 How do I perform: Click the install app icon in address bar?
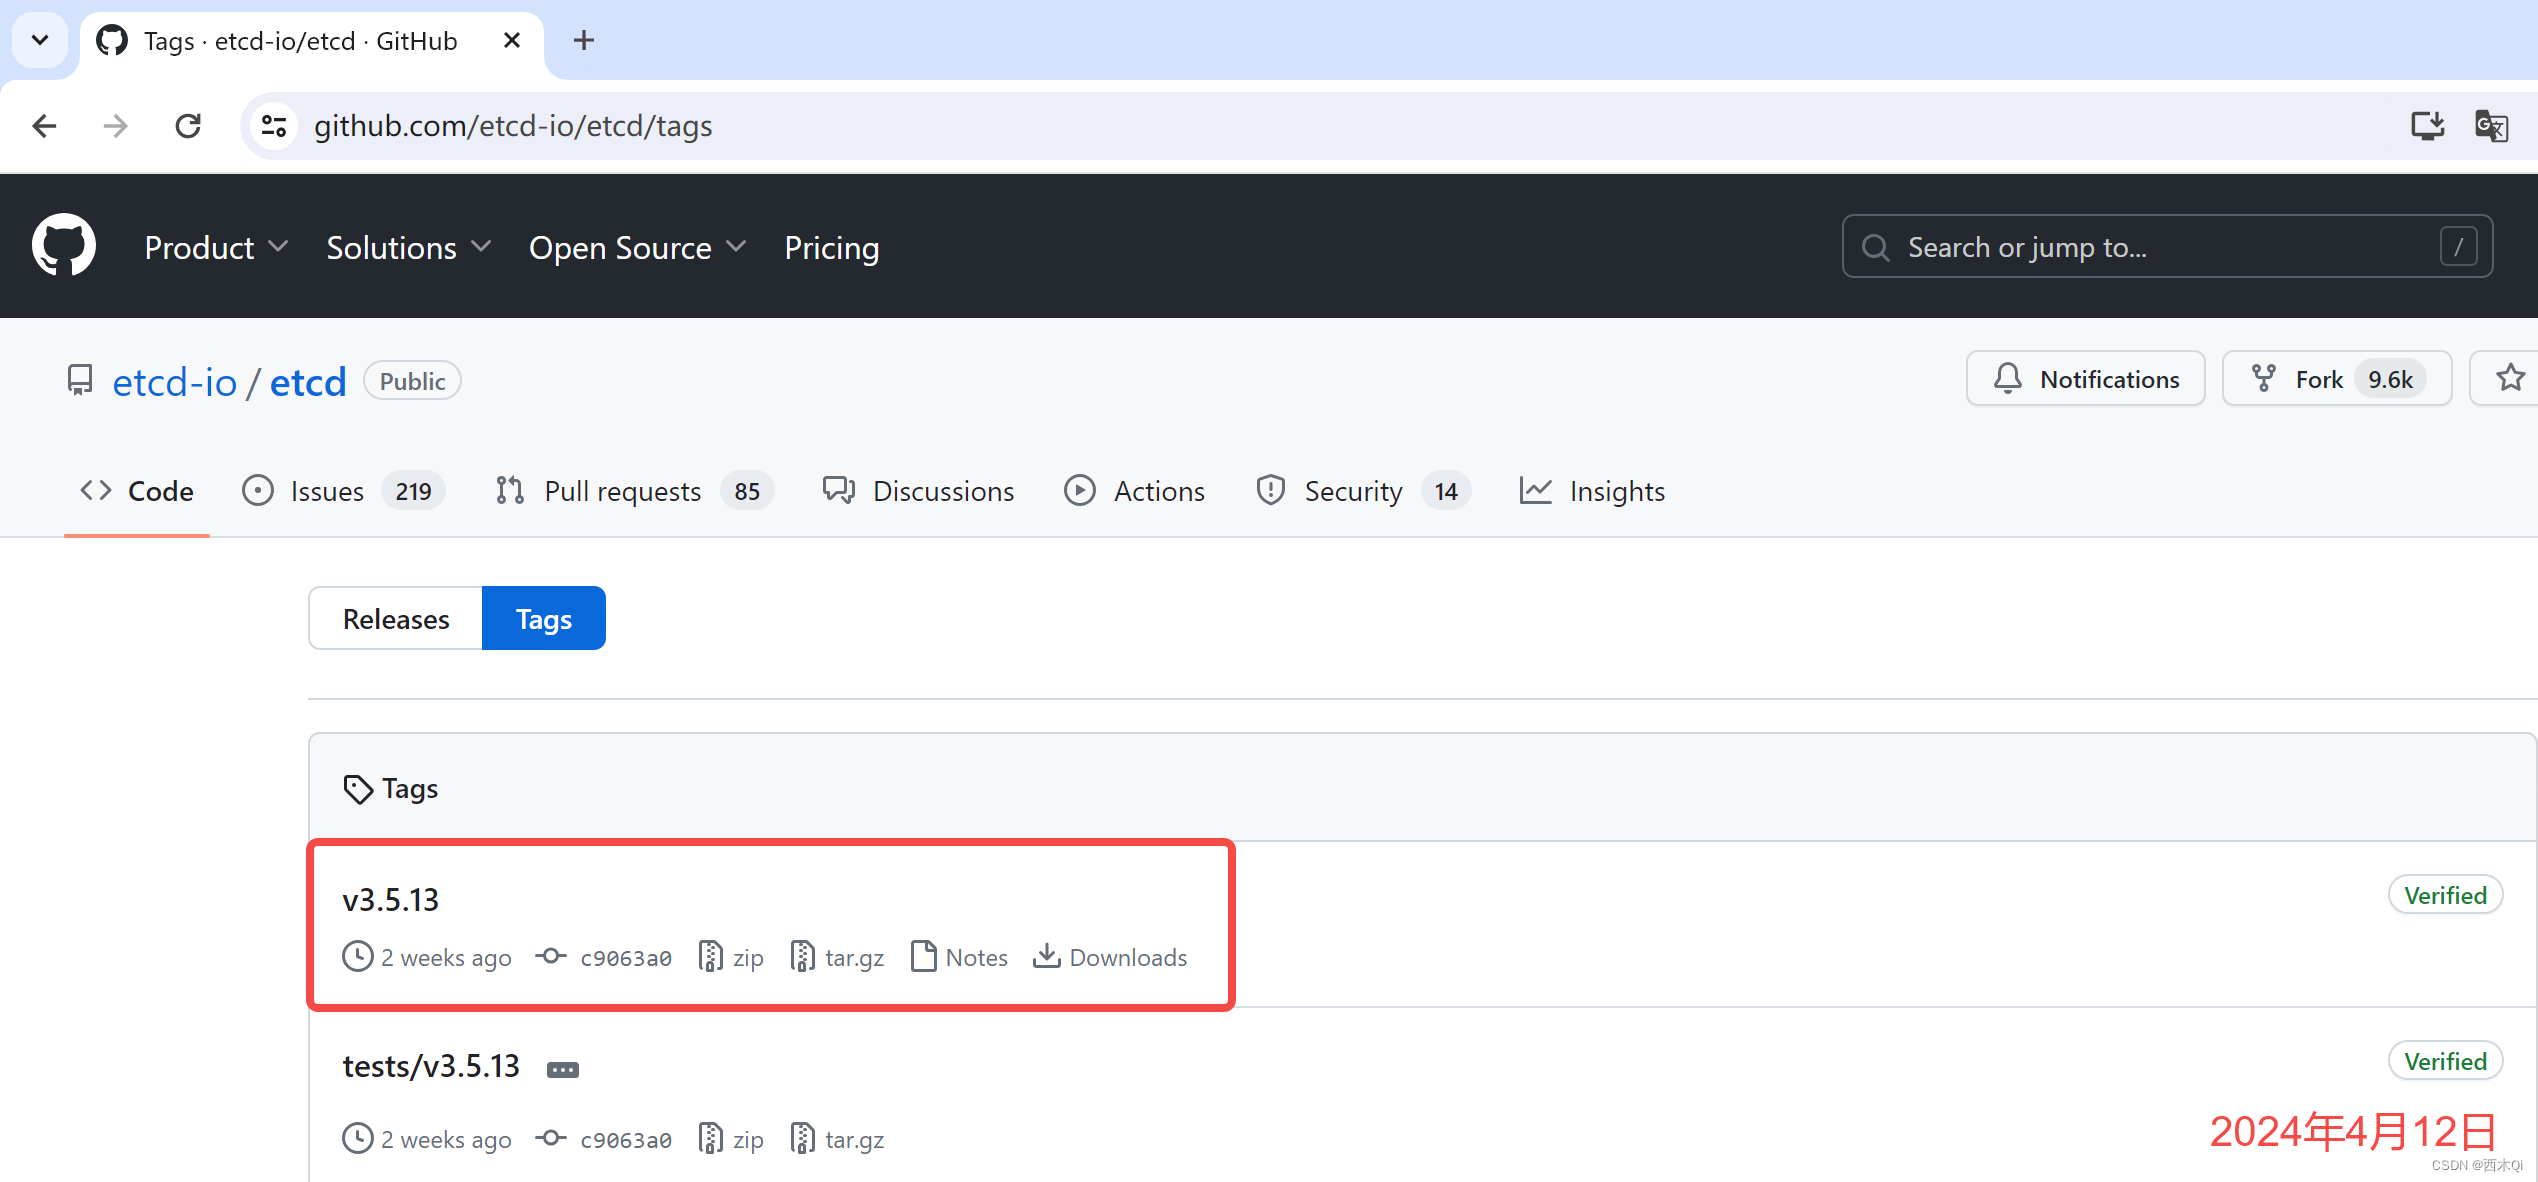[x=2427, y=126]
